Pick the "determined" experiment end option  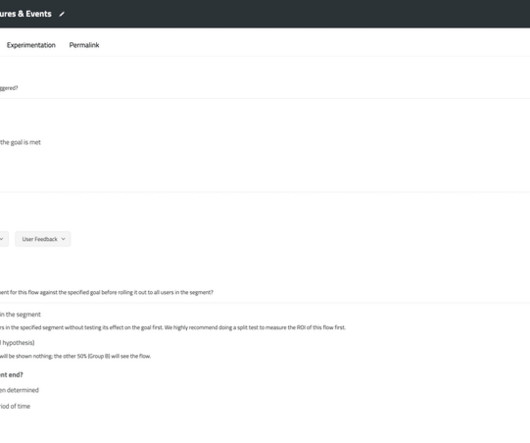[x=19, y=390]
